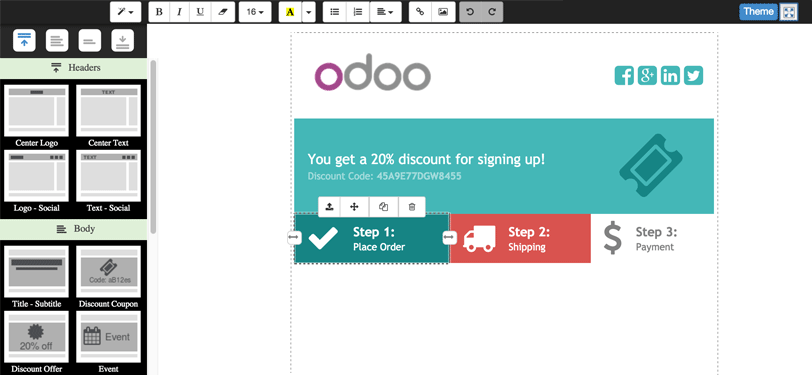This screenshot has width=812, height=375.
Task: Pick the Text - Social header snippet
Action: [x=108, y=181]
